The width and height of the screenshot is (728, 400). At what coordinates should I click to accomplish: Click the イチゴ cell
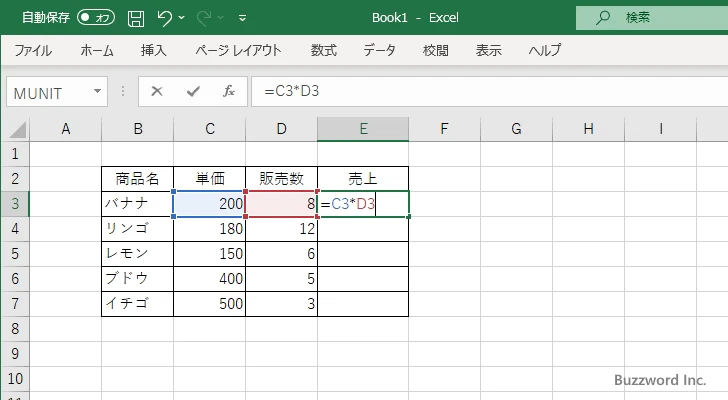pyautogui.click(x=137, y=304)
